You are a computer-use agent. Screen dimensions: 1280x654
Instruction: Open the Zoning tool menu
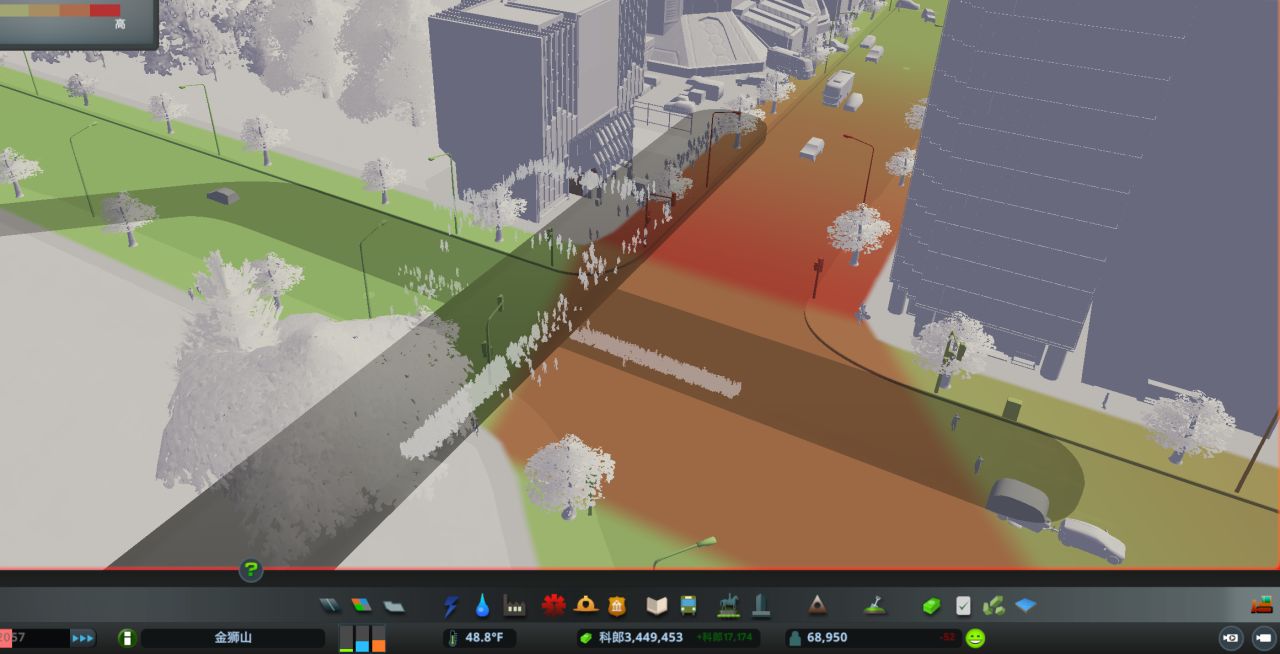click(362, 605)
